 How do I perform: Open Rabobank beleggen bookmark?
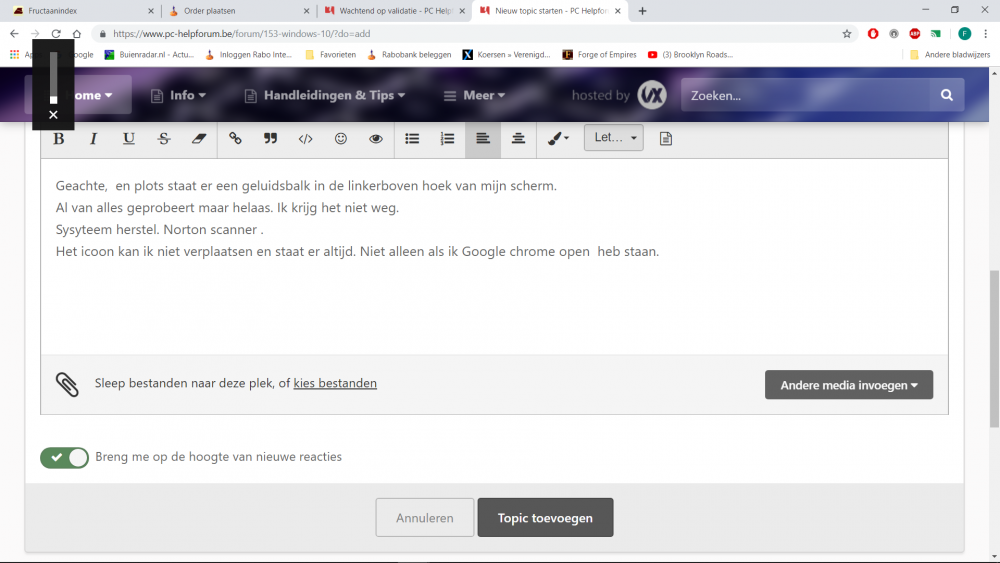coord(409,55)
